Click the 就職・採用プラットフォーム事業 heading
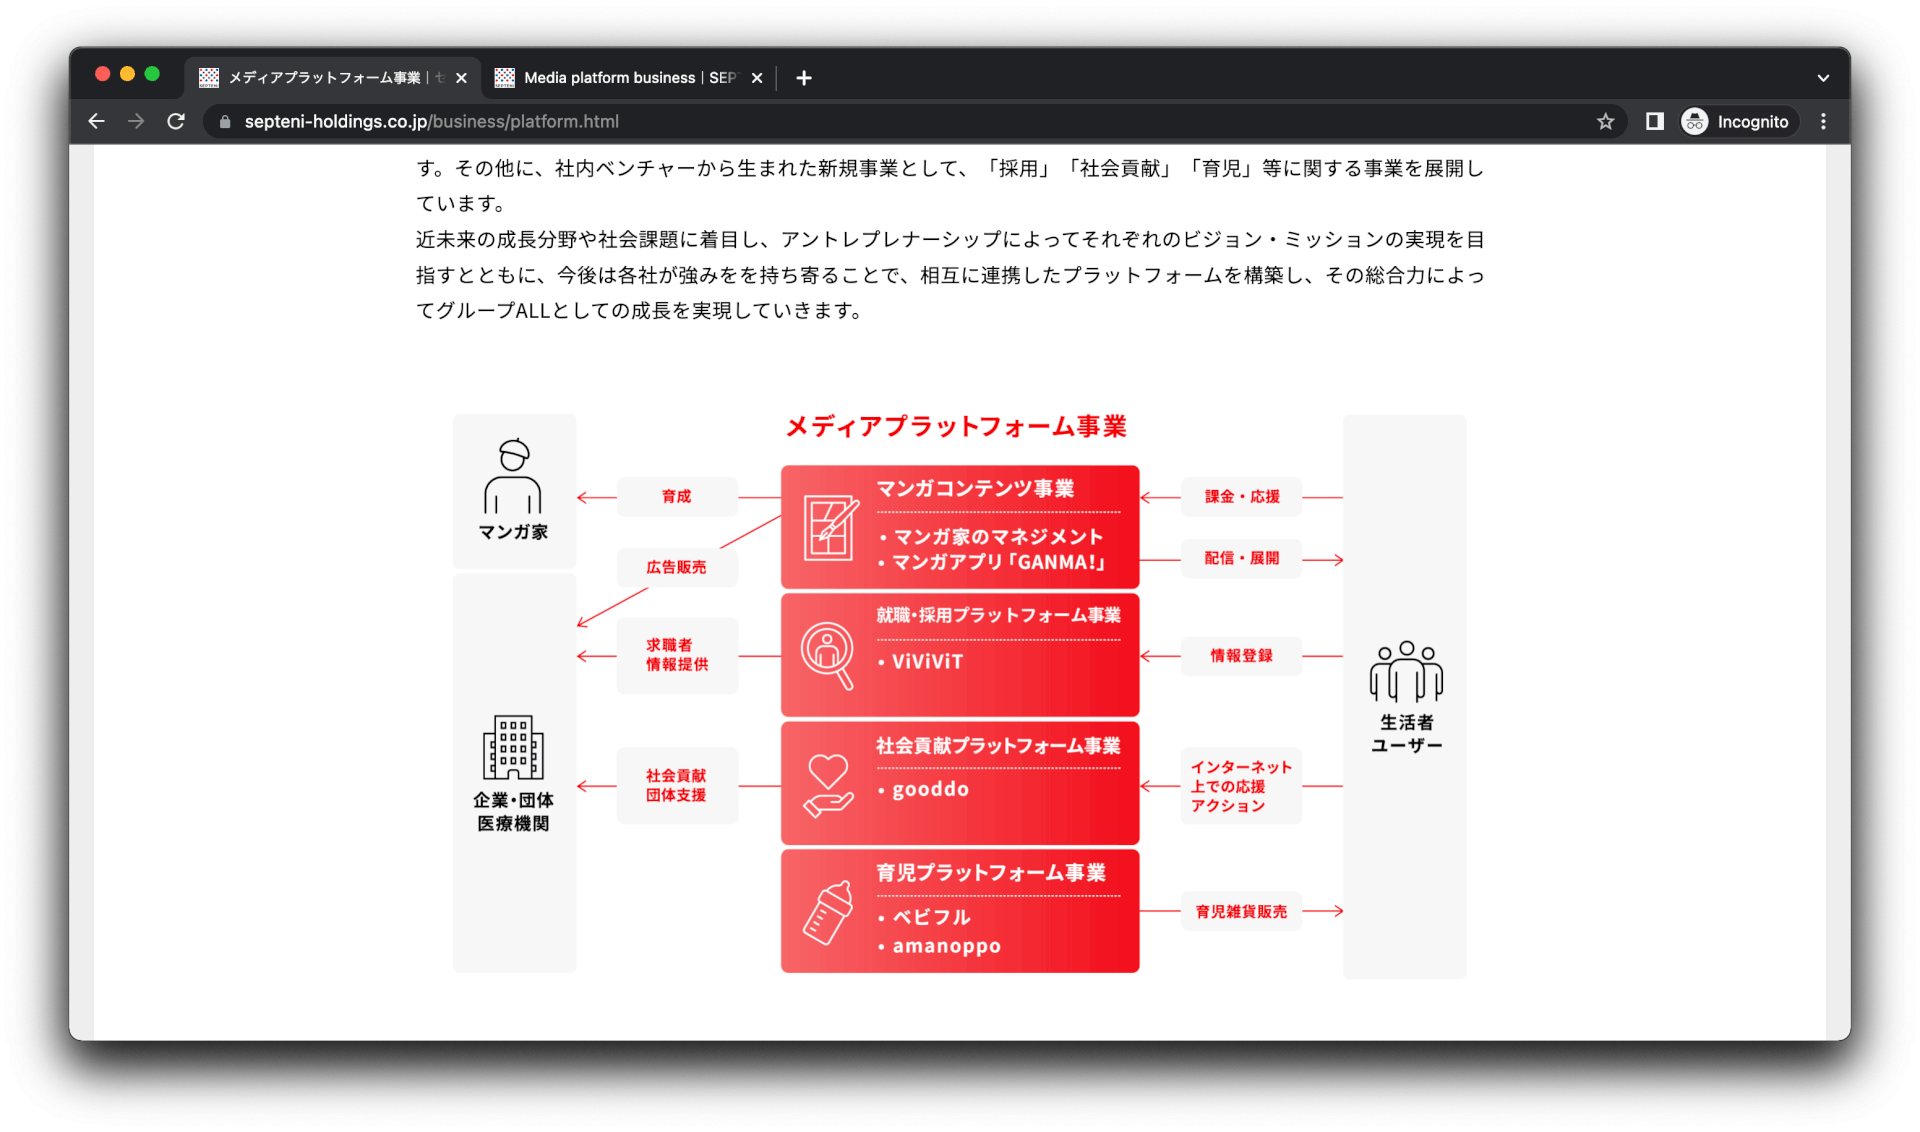This screenshot has width=1920, height=1132. pos(998,615)
